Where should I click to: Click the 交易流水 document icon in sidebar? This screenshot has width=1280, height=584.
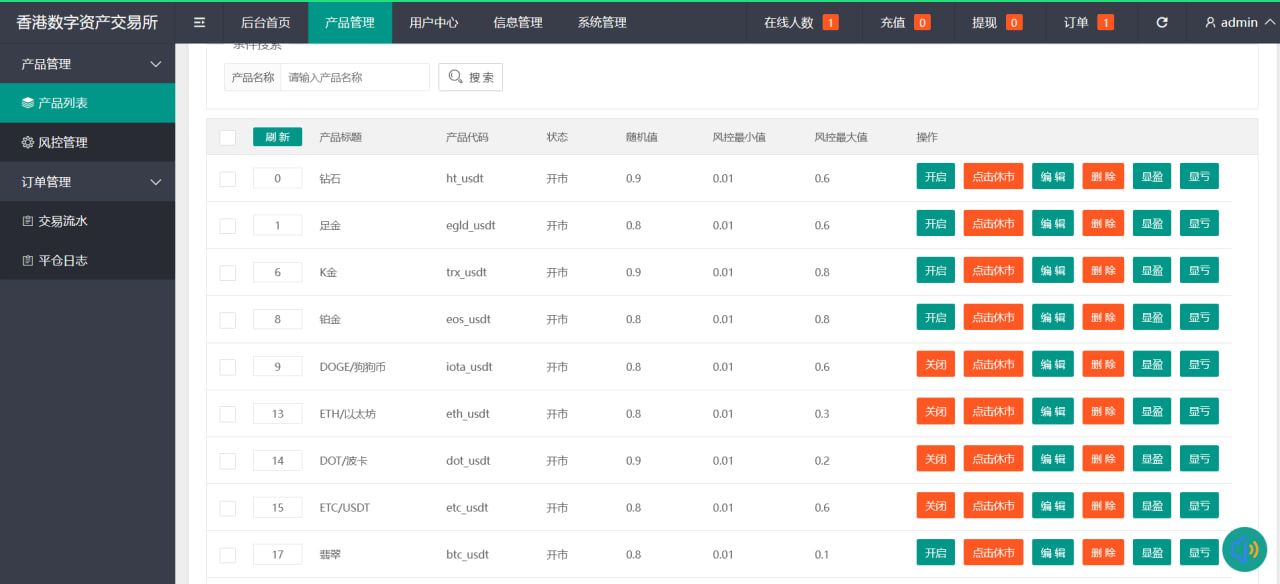click(x=28, y=221)
